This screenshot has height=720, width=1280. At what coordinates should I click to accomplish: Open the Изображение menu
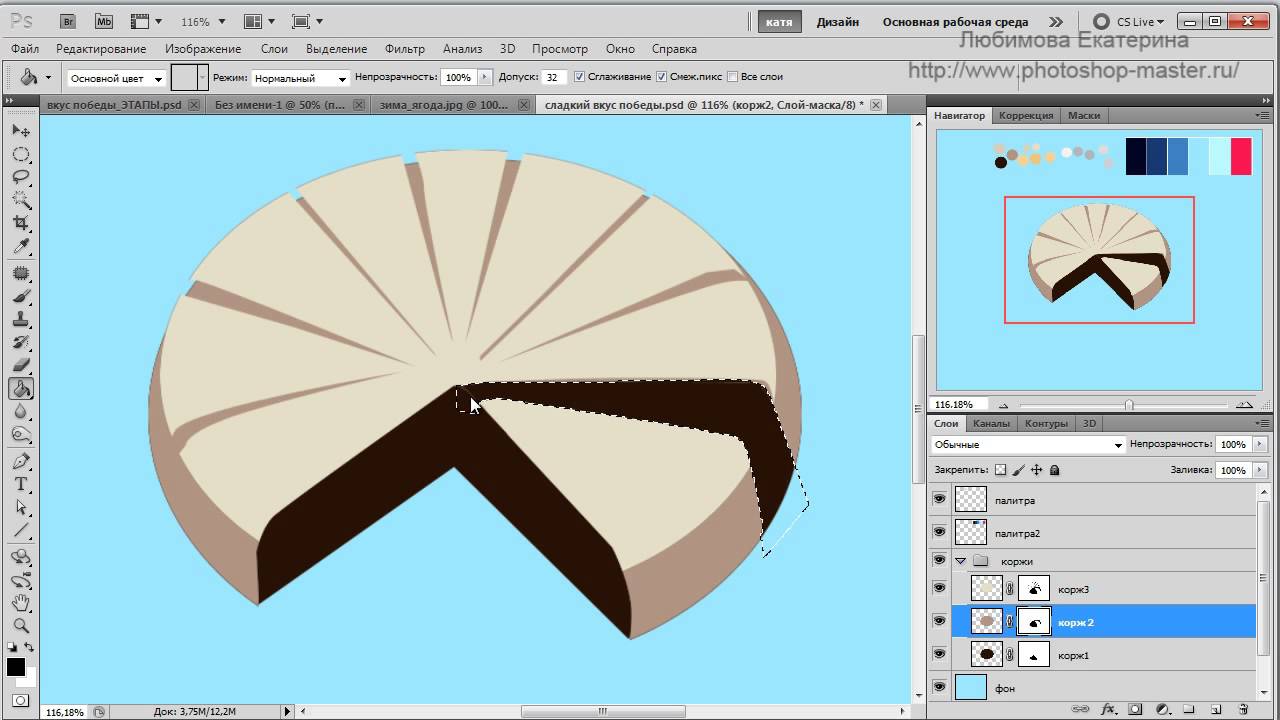(203, 48)
